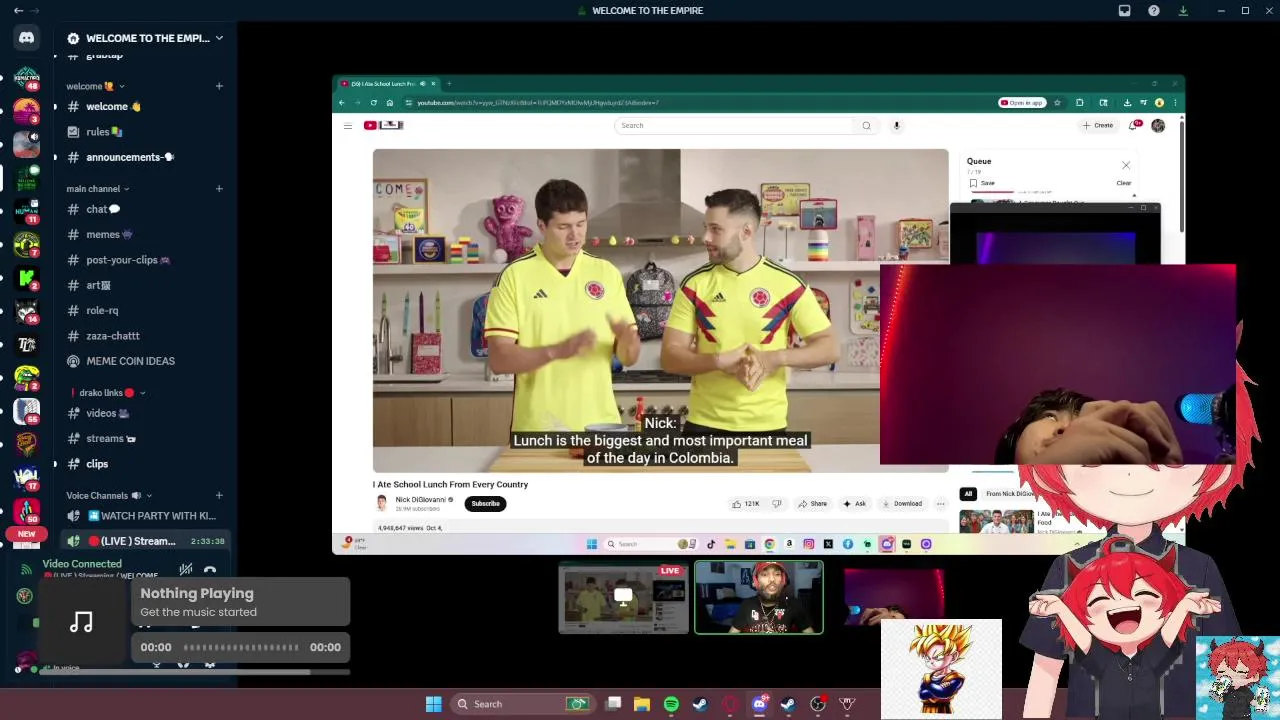
Task: Click the YouTube search magnifier button
Action: point(866,125)
